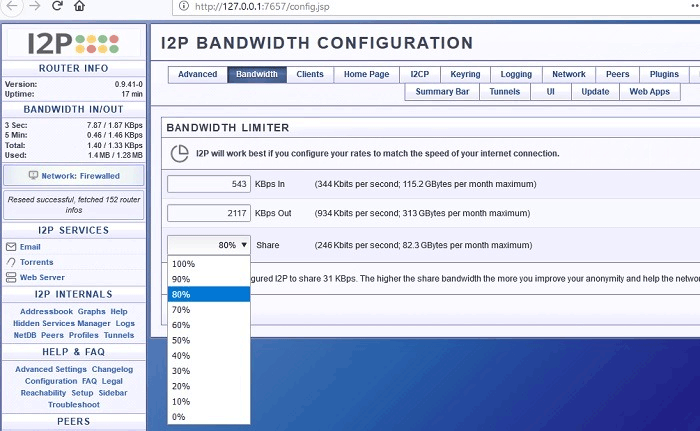Open the Home Page tab

tap(366, 74)
